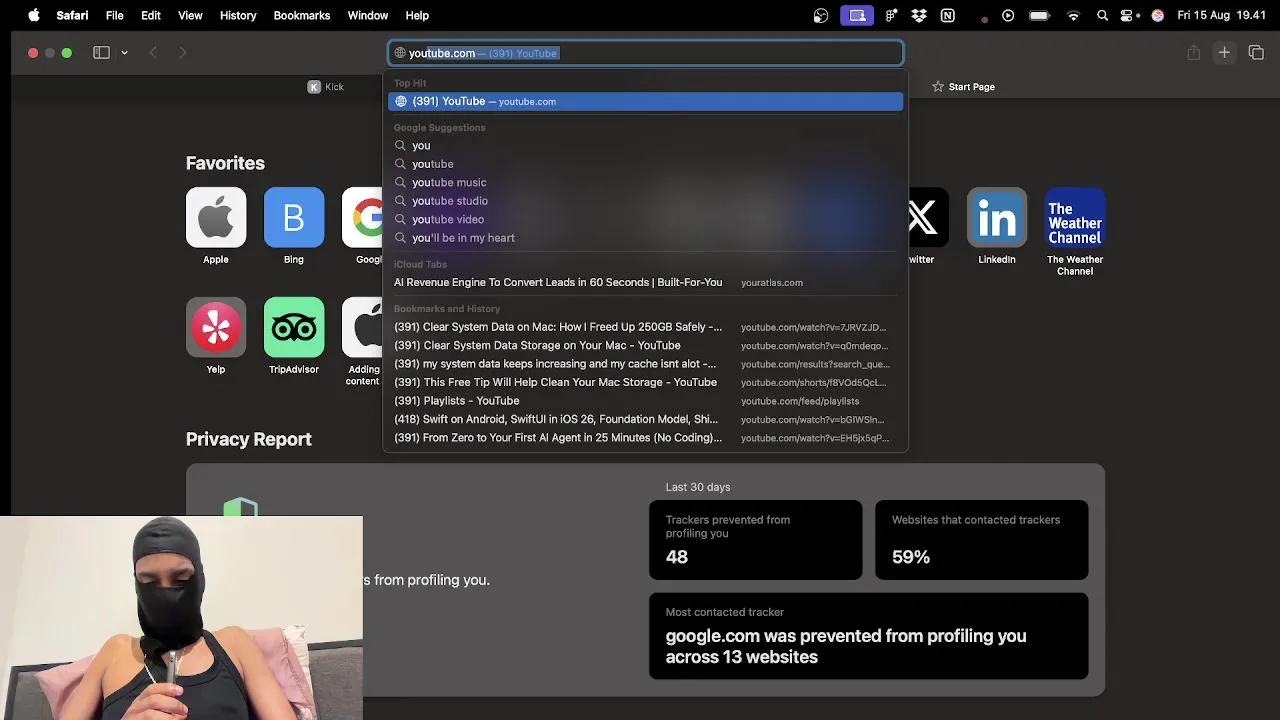Click the date and time Fri 15 Aug
Image resolution: width=1280 pixels, height=720 pixels.
click(x=1222, y=15)
